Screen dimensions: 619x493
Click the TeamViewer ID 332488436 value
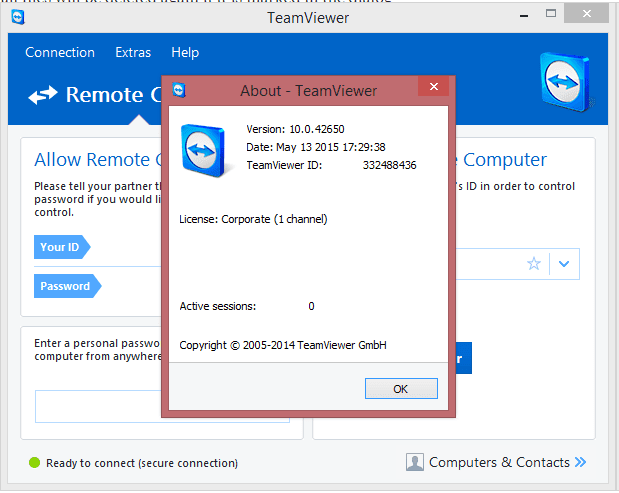point(389,165)
